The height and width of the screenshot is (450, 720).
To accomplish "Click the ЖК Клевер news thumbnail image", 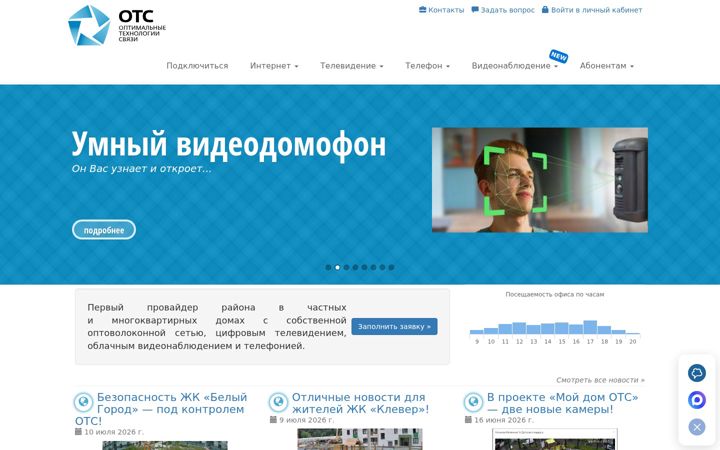I will click(x=360, y=439).
